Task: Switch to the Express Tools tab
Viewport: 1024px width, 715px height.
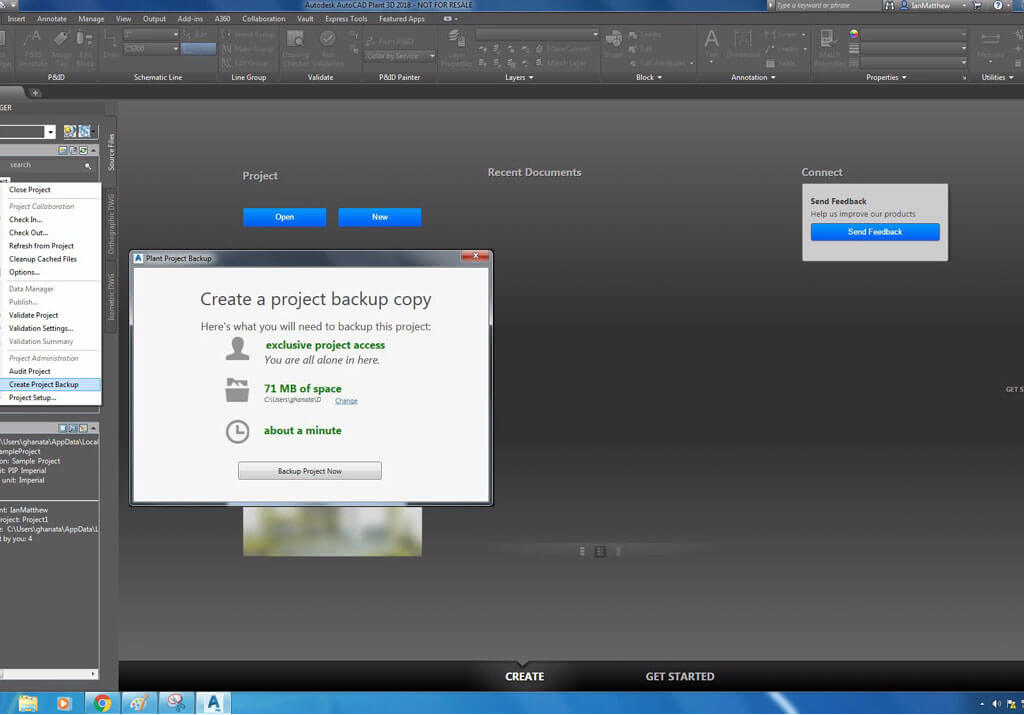Action: tap(346, 19)
